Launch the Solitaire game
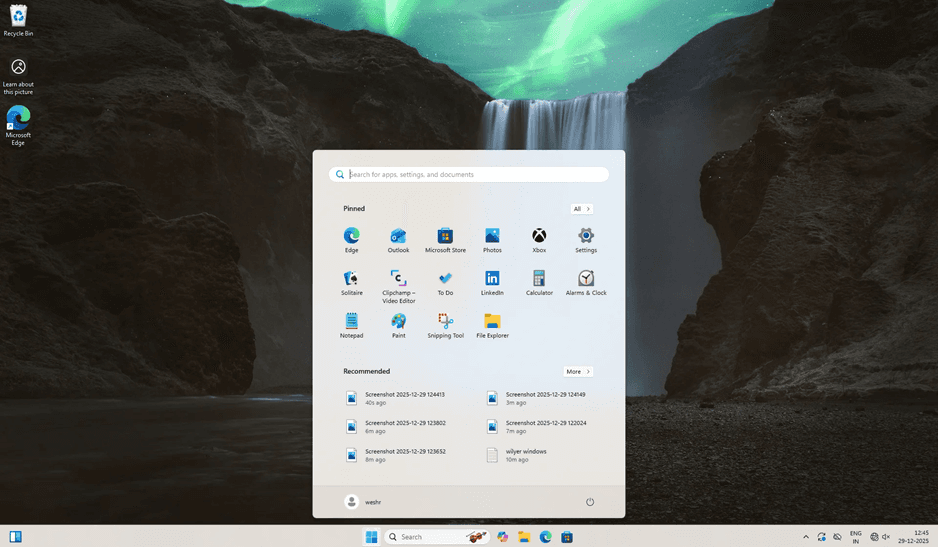 click(x=352, y=282)
